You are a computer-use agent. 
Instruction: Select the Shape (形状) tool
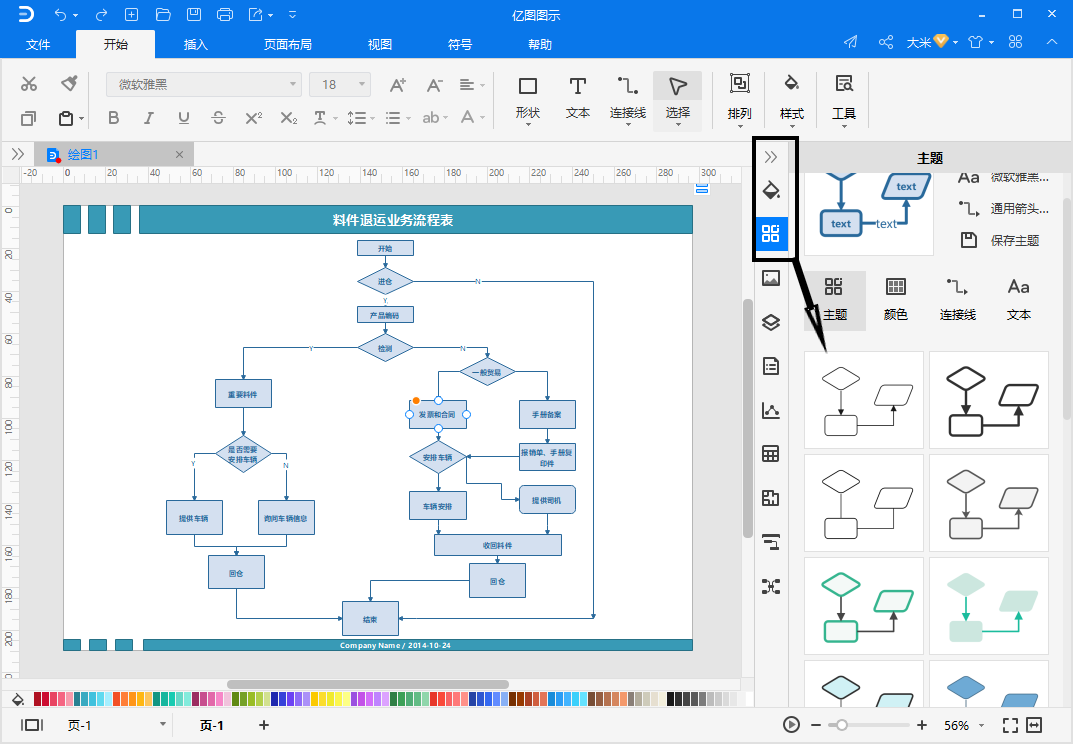[x=528, y=99]
